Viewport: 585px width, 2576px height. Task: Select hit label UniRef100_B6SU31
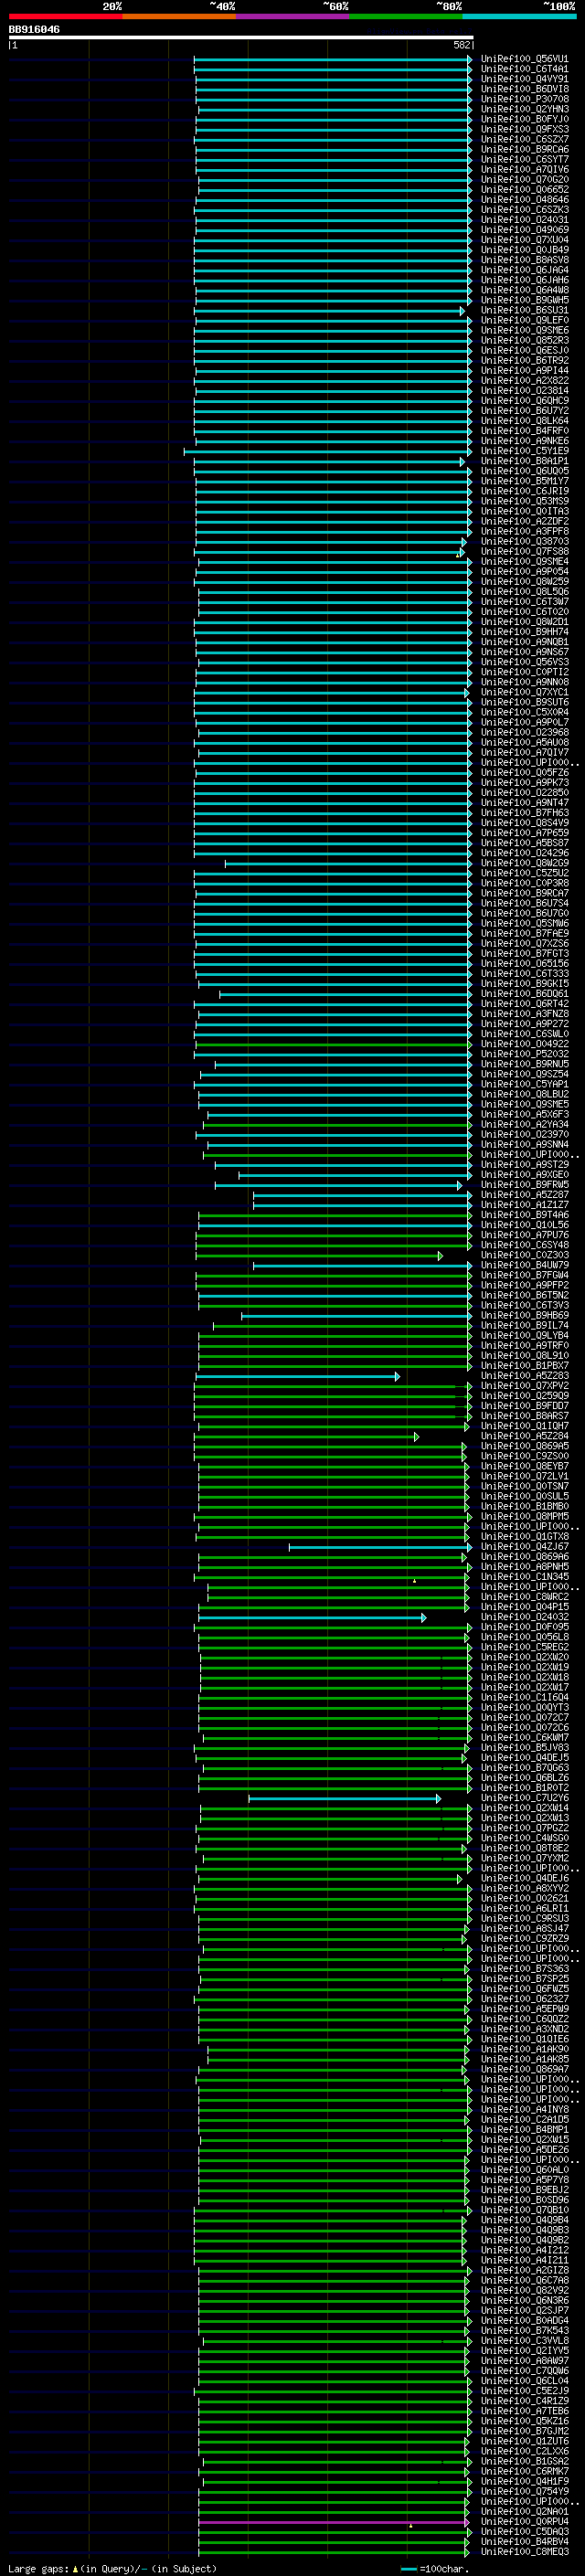pyautogui.click(x=525, y=310)
